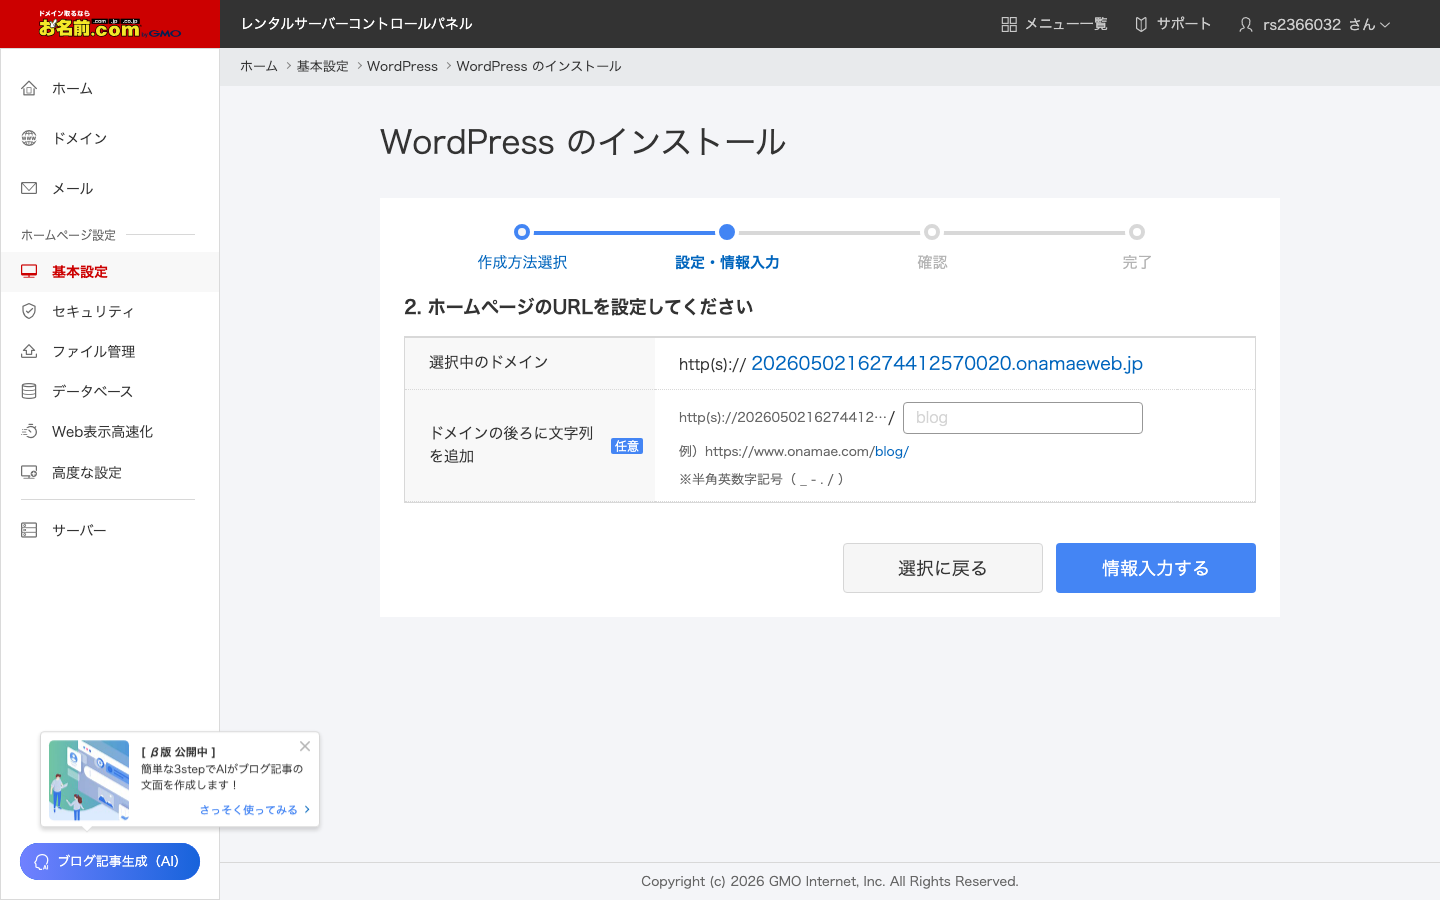This screenshot has height=900, width=1440.
Task: Open ブログ記事生成（AI） button
Action: click(x=110, y=861)
